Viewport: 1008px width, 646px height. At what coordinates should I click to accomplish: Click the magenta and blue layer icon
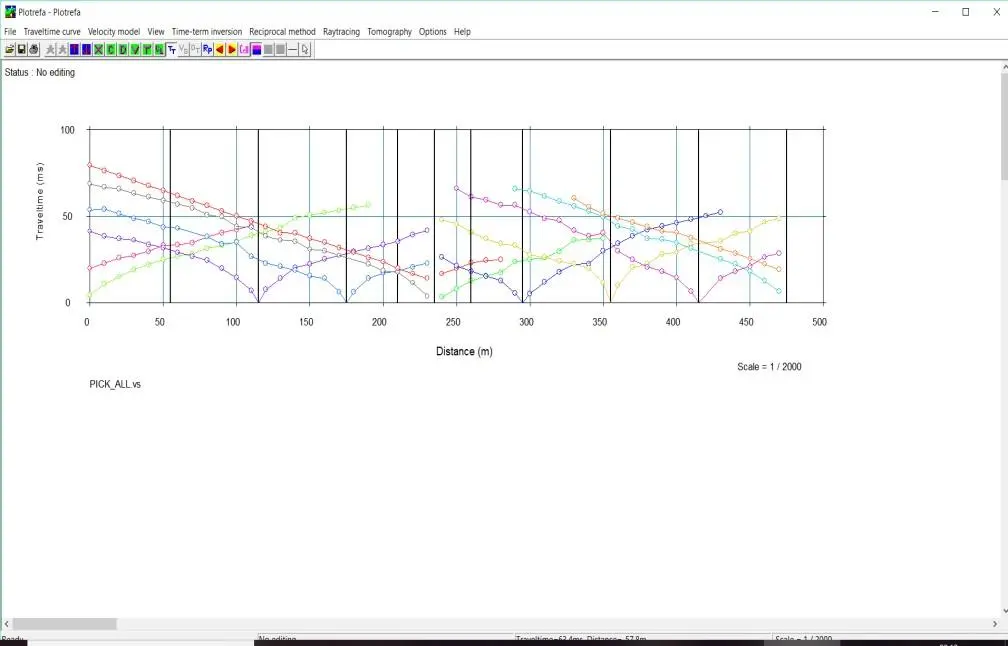256,49
